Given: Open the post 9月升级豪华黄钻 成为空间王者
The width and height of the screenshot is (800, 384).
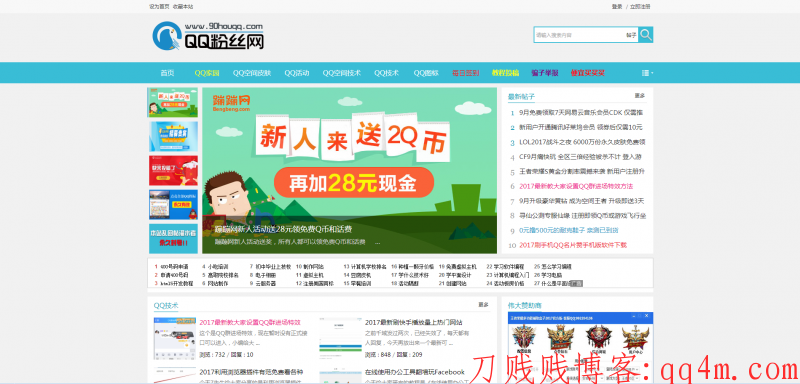Looking at the screenshot, I should 581,201.
